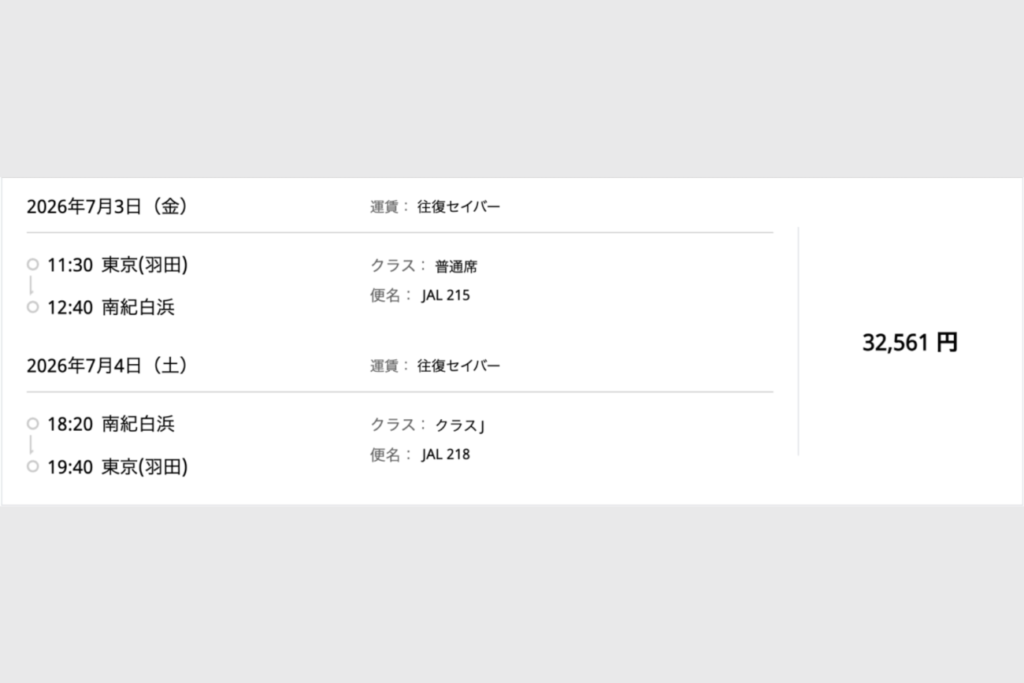Click the 11:30 departure circle marker
This screenshot has width=1024, height=683.
click(33, 264)
